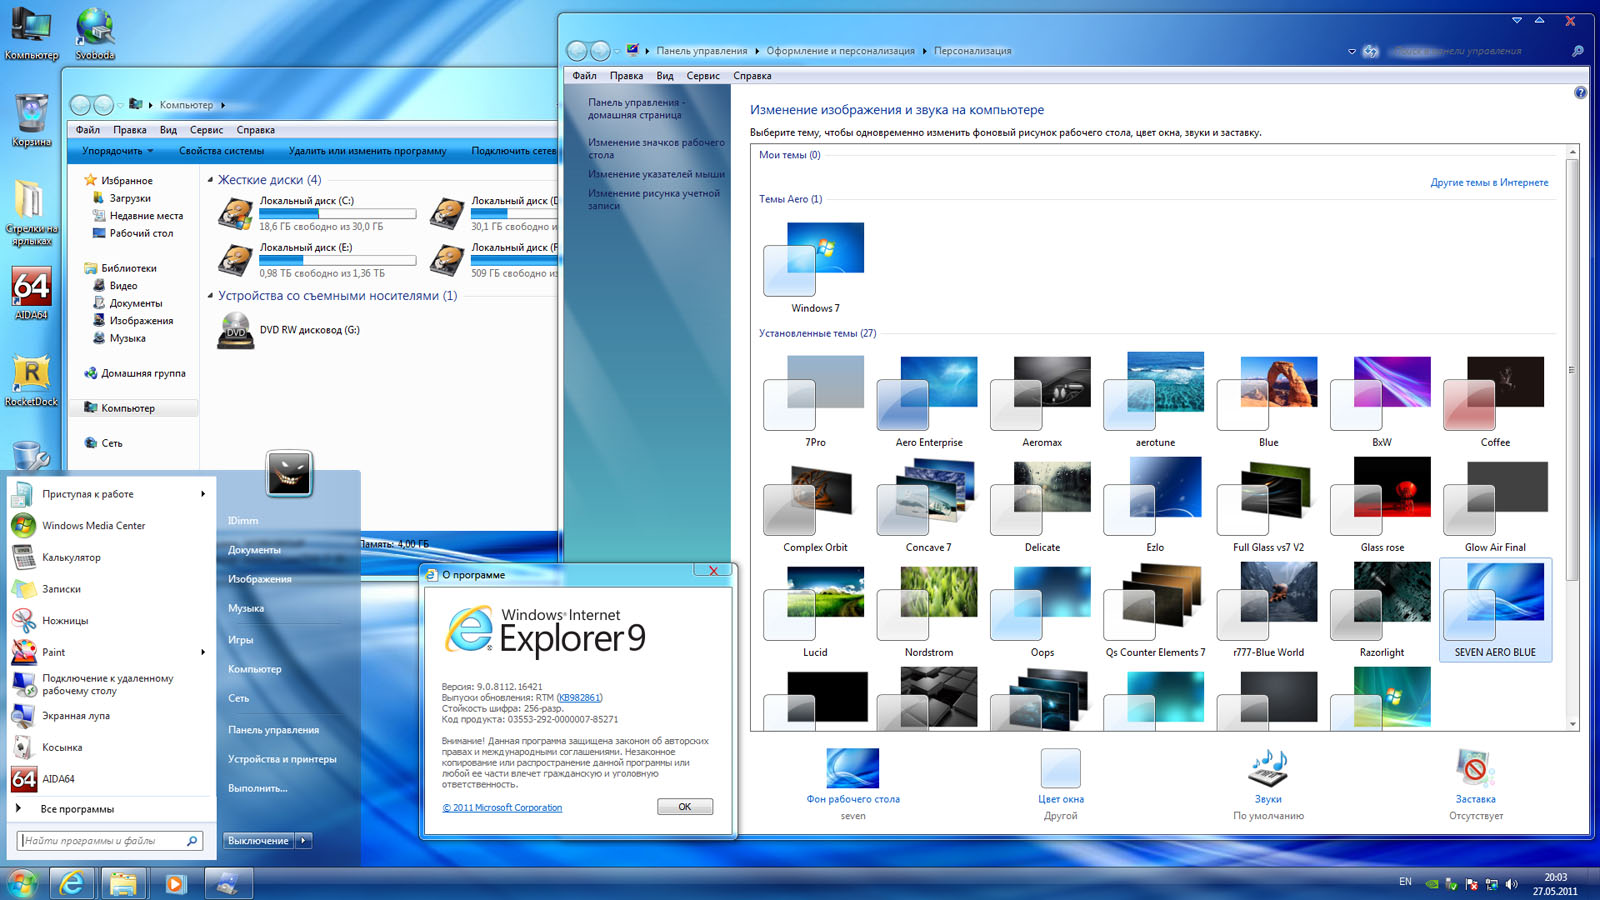Open the Файл menu in the Personalization window

point(585,76)
